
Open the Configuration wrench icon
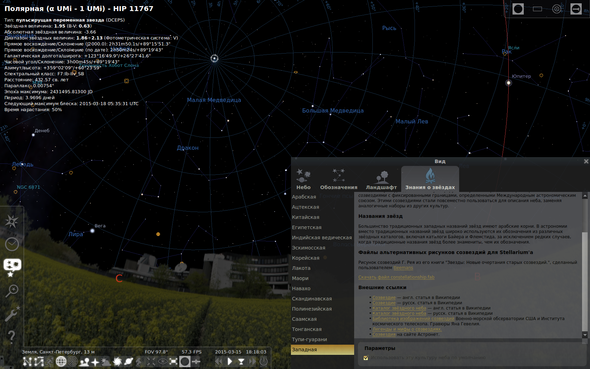pos(12,313)
